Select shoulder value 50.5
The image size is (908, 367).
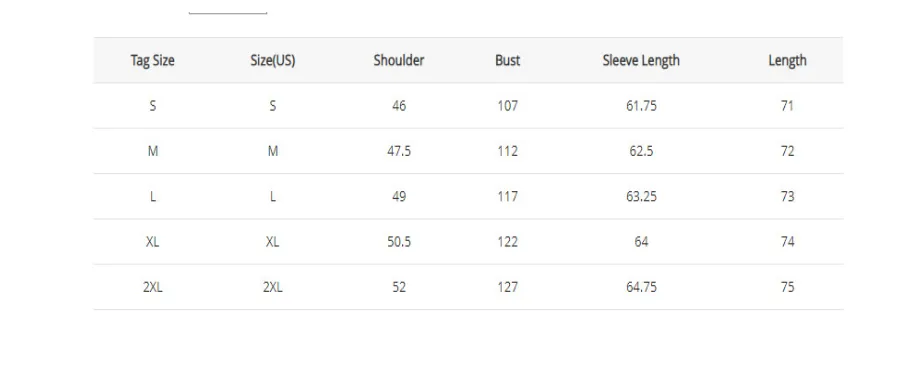click(399, 241)
